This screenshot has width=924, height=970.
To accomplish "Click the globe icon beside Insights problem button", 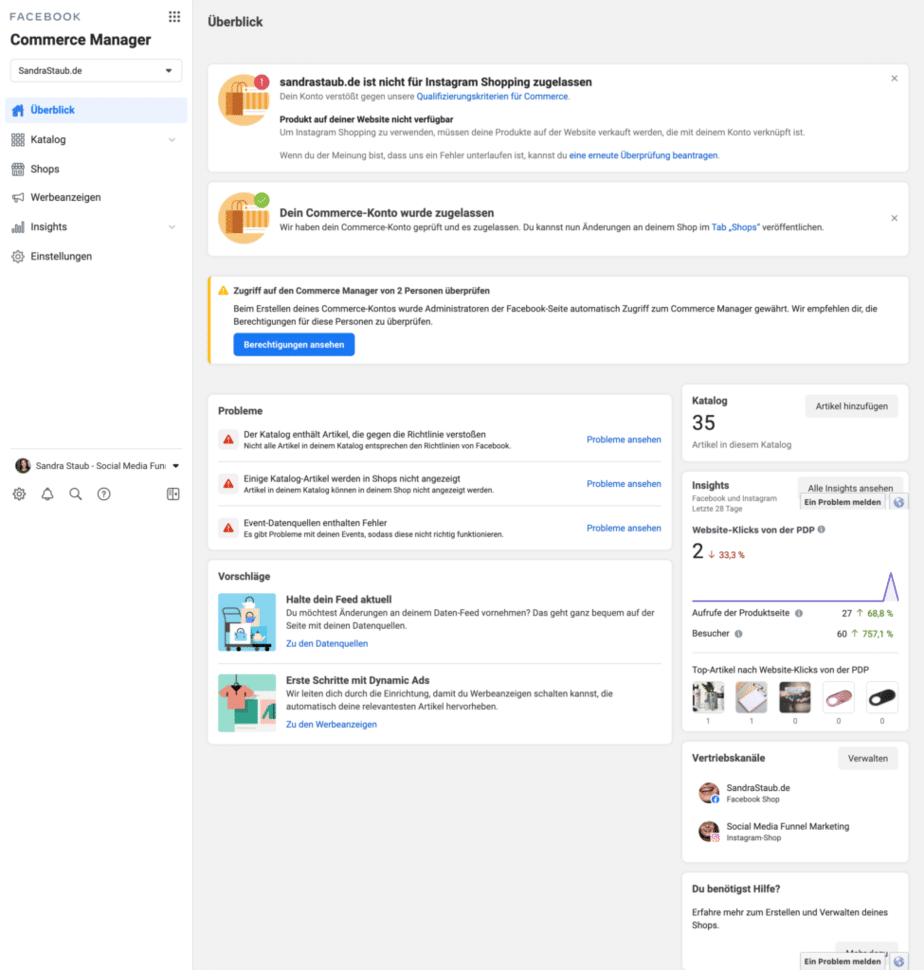I will coord(899,502).
